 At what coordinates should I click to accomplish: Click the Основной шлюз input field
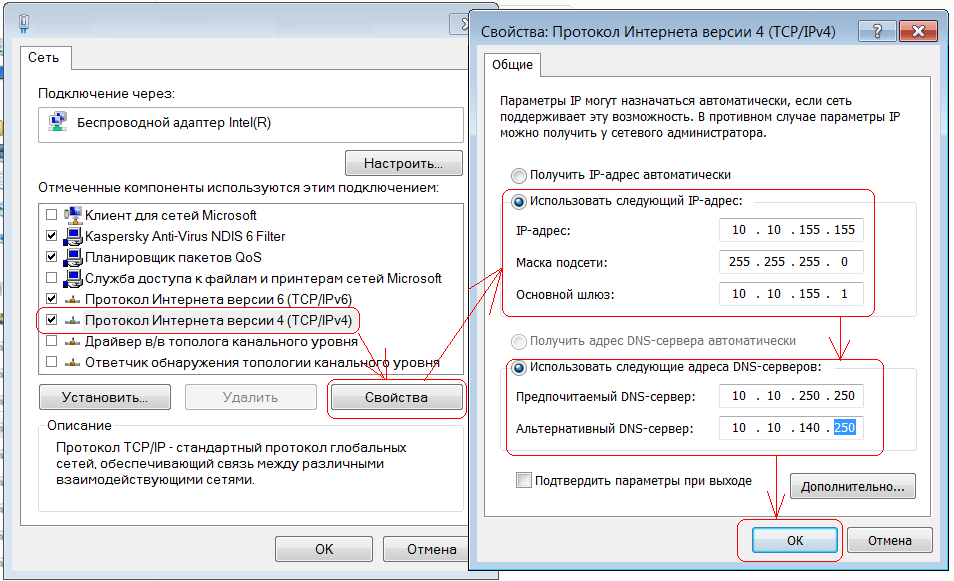coord(791,294)
